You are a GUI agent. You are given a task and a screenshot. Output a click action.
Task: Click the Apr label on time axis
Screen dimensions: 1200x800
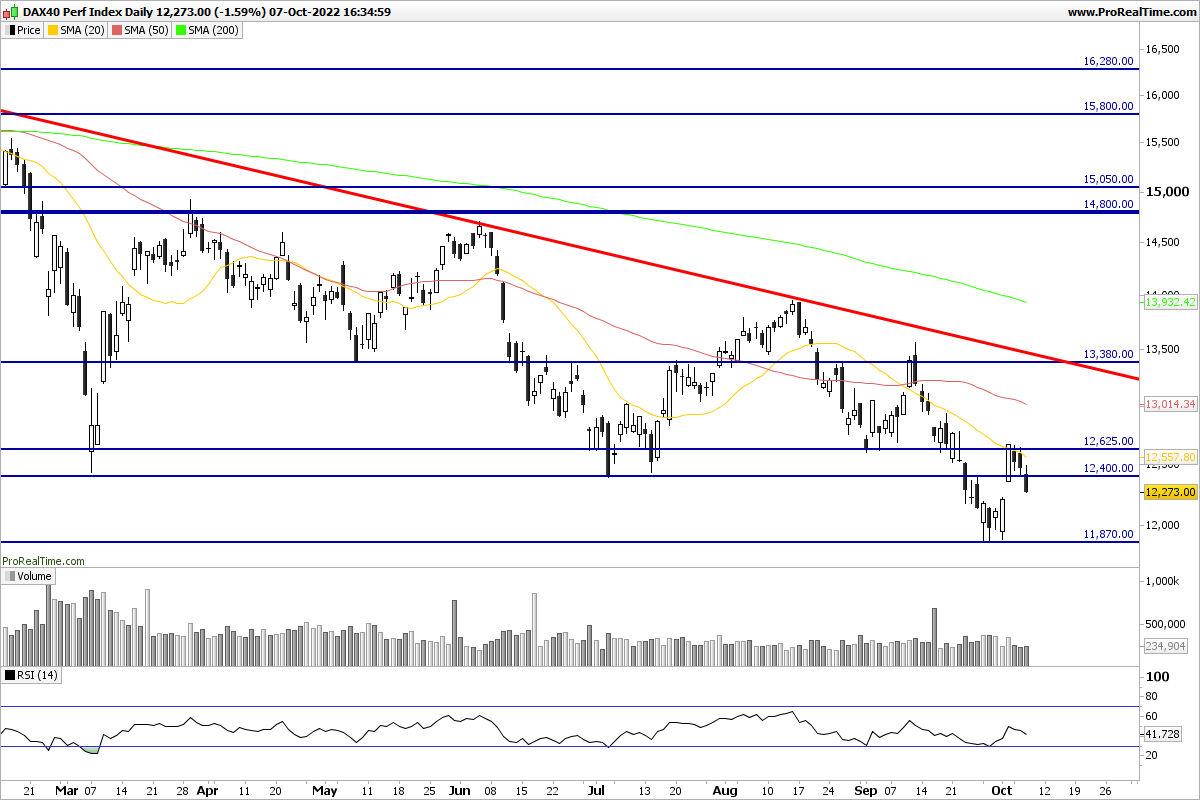click(x=208, y=790)
